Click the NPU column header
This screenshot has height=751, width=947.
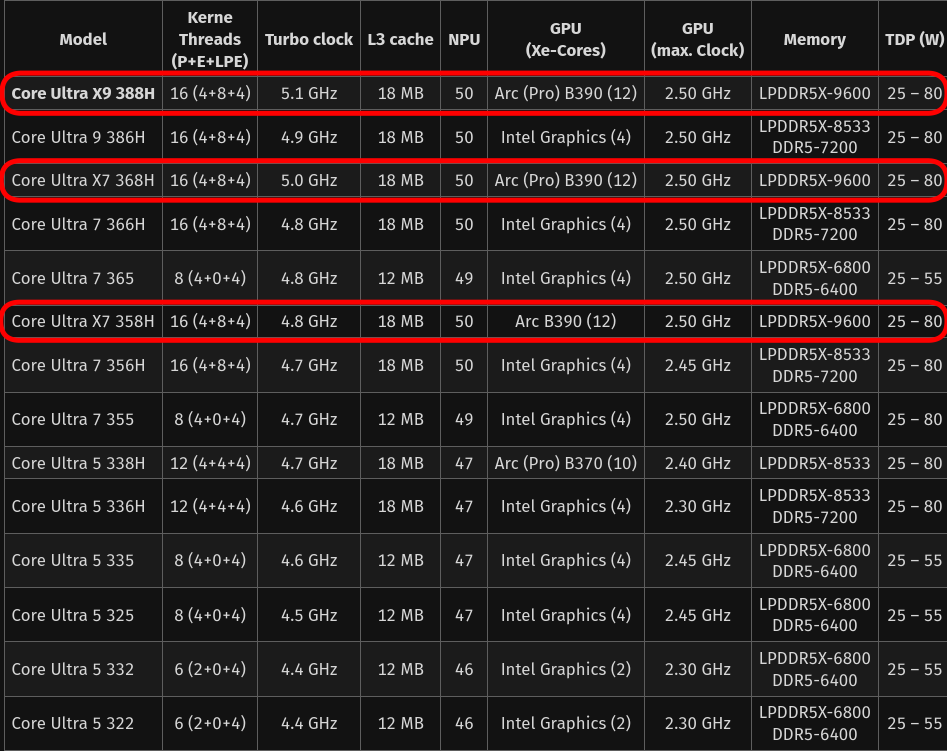point(464,39)
